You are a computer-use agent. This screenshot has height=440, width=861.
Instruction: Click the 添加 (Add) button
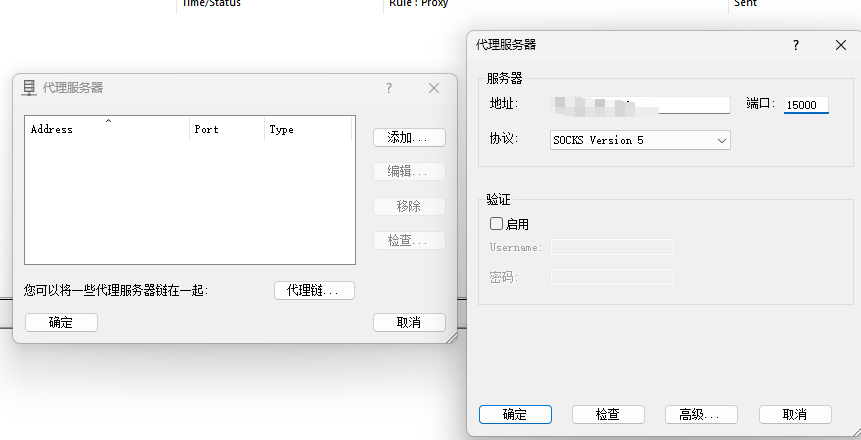point(408,137)
